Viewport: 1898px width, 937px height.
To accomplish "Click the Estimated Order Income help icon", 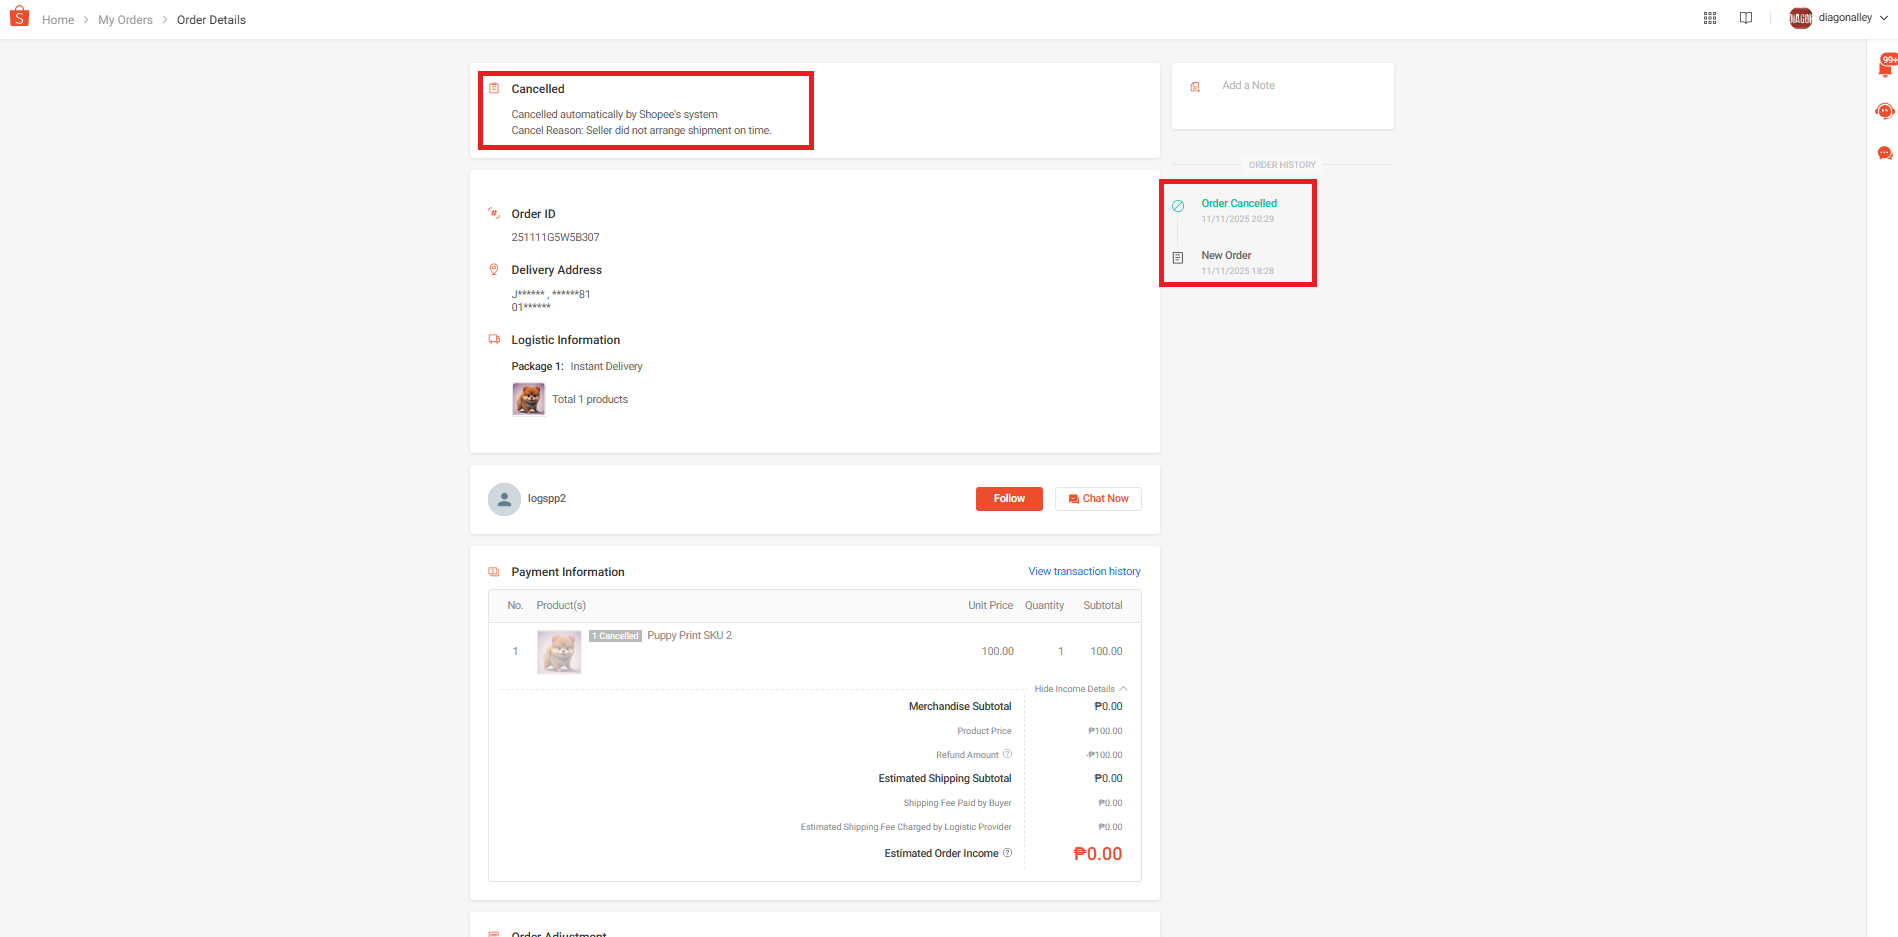I will (1007, 853).
